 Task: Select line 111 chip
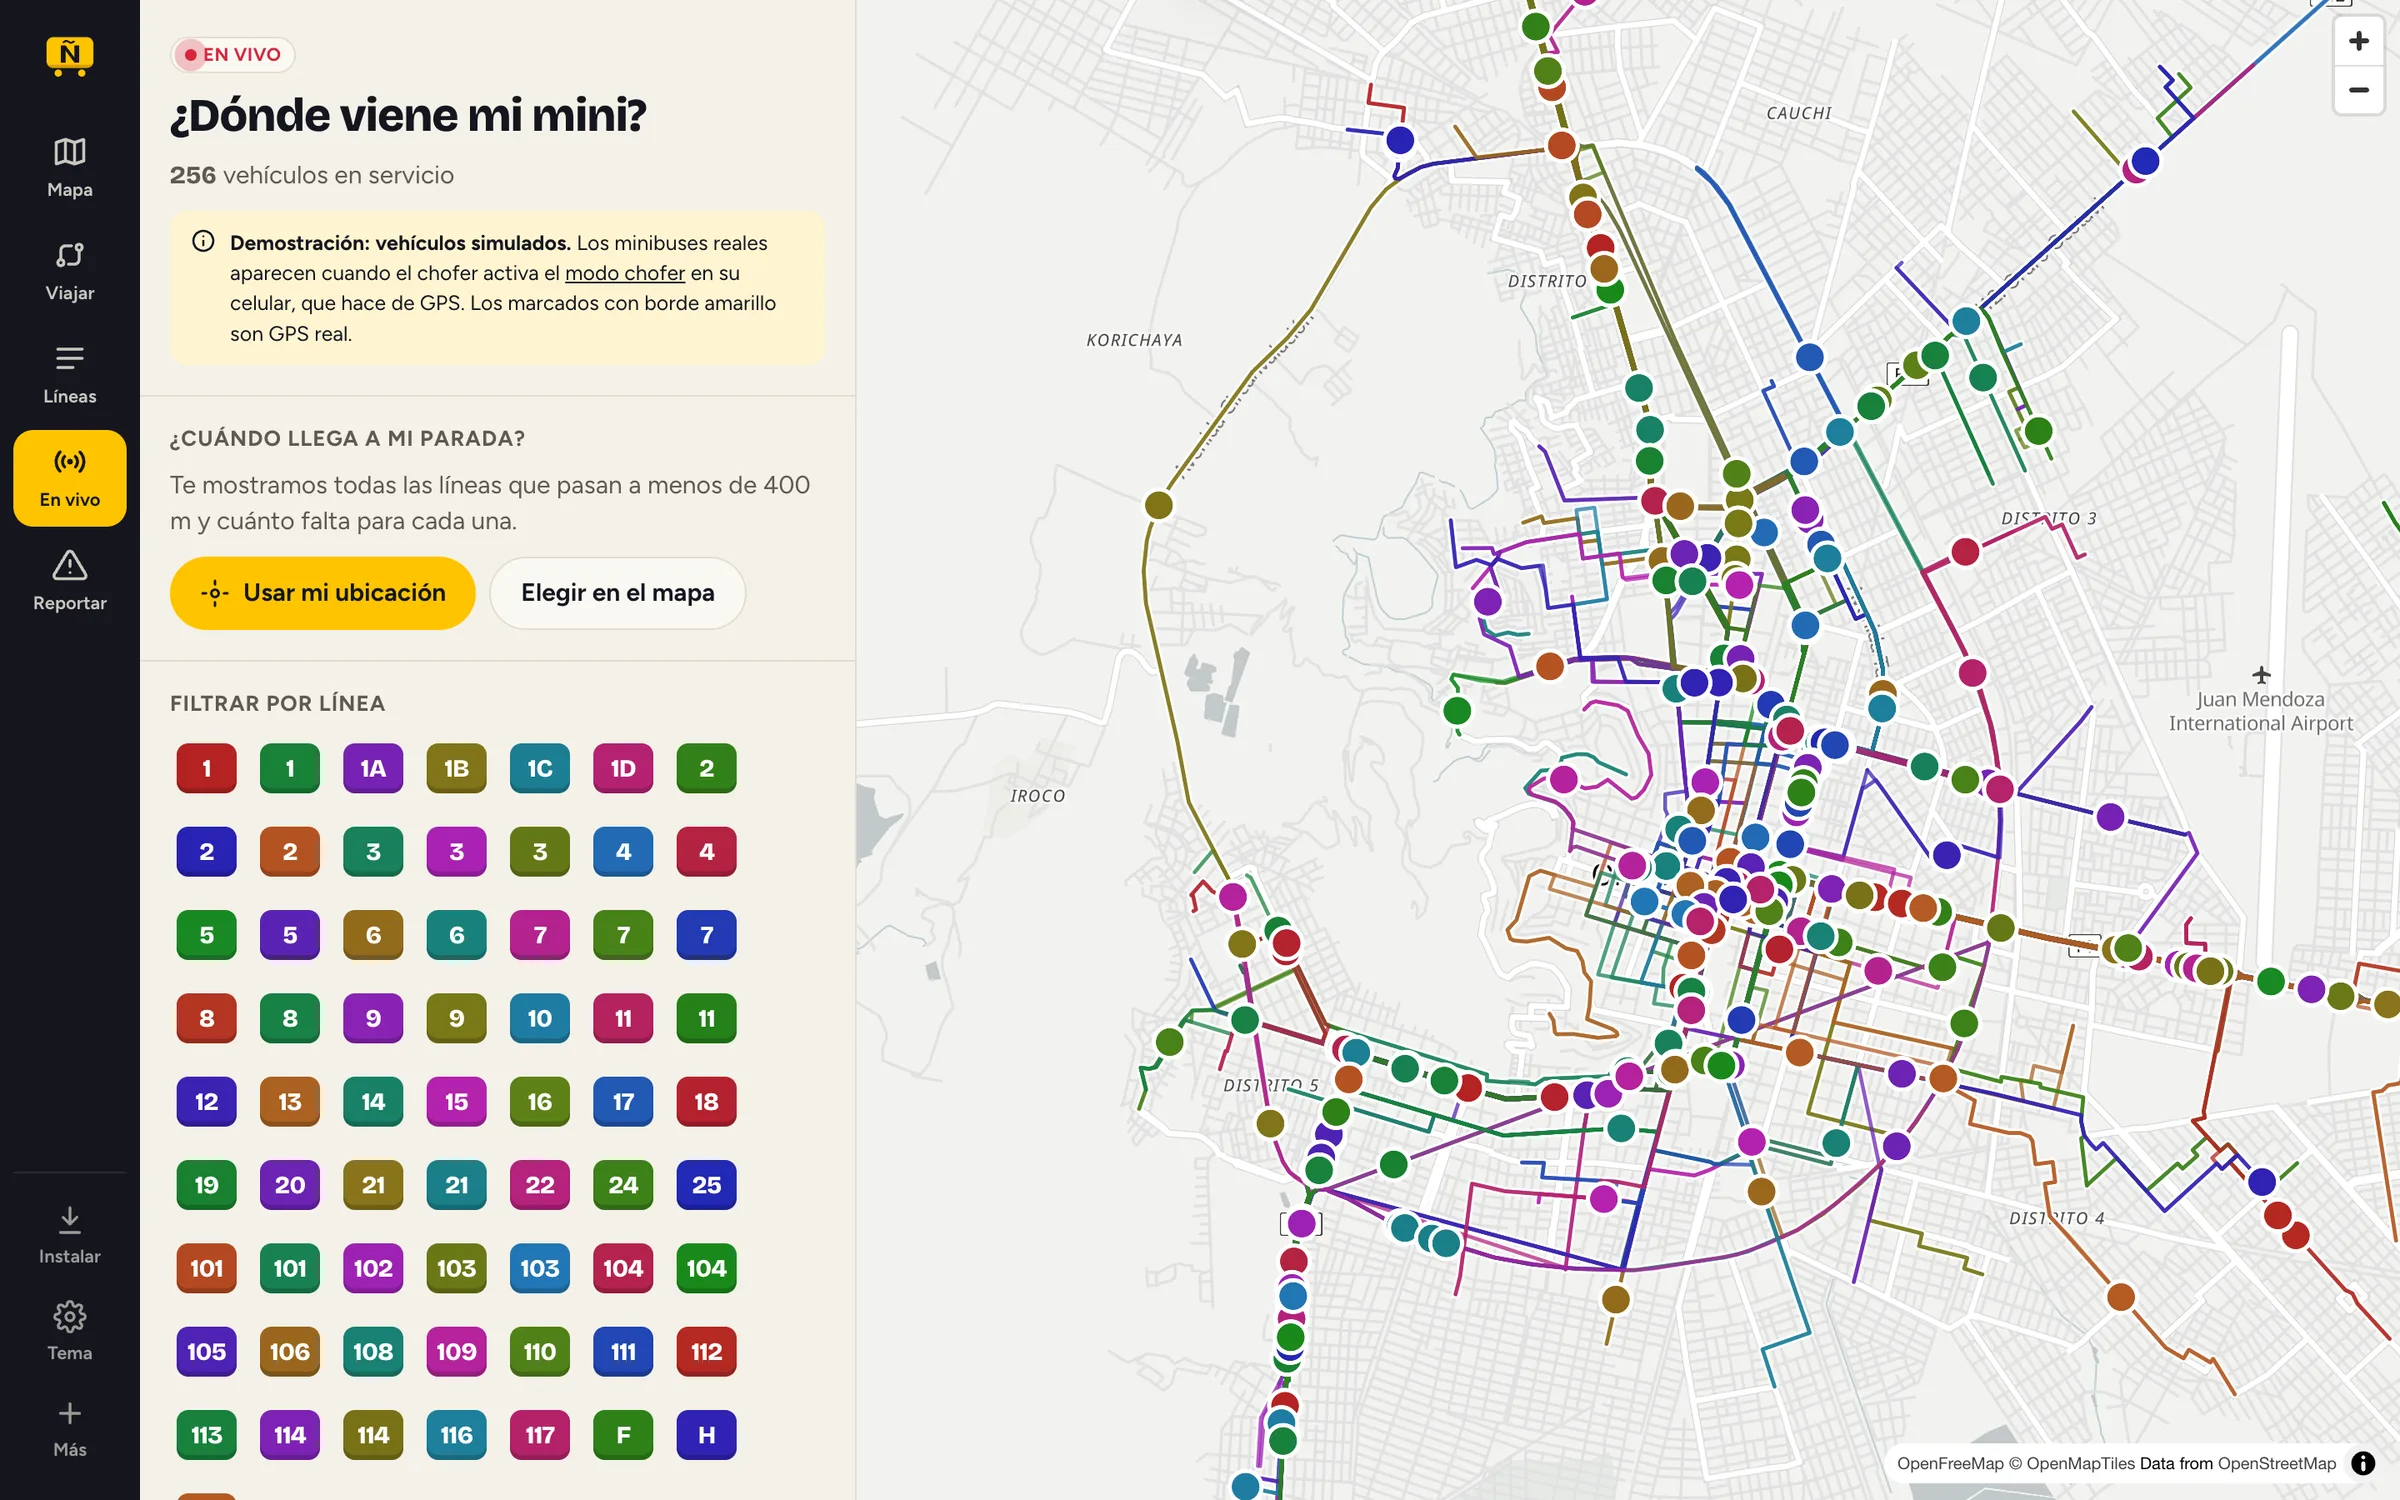pos(623,1352)
